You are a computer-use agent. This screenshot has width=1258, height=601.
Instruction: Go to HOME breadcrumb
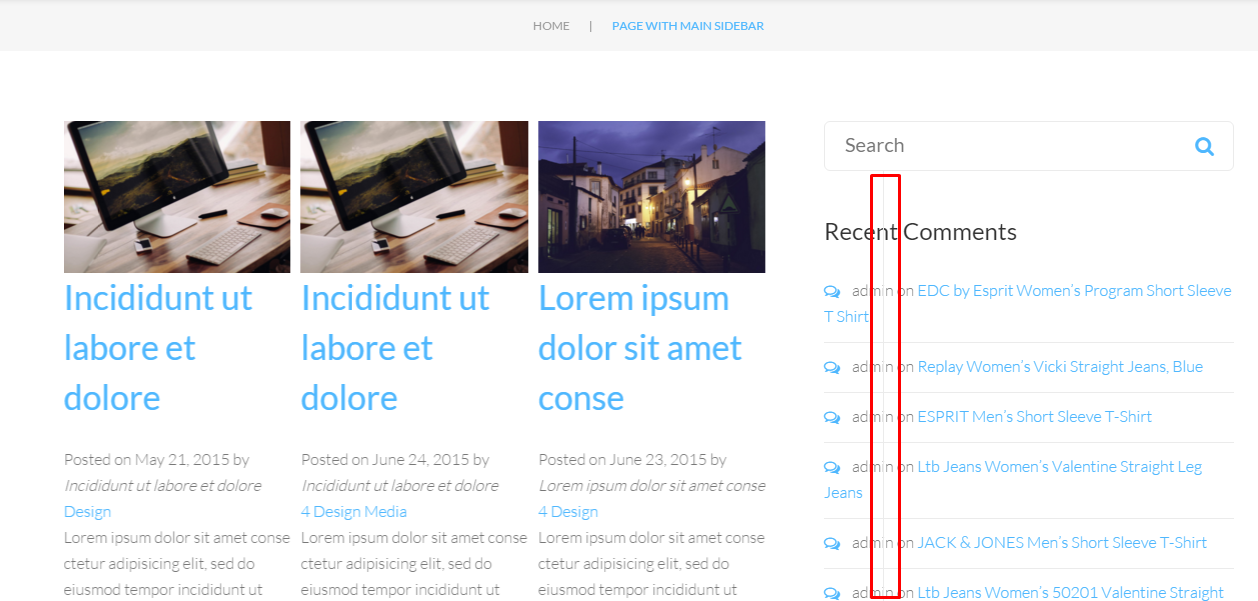pyautogui.click(x=551, y=26)
